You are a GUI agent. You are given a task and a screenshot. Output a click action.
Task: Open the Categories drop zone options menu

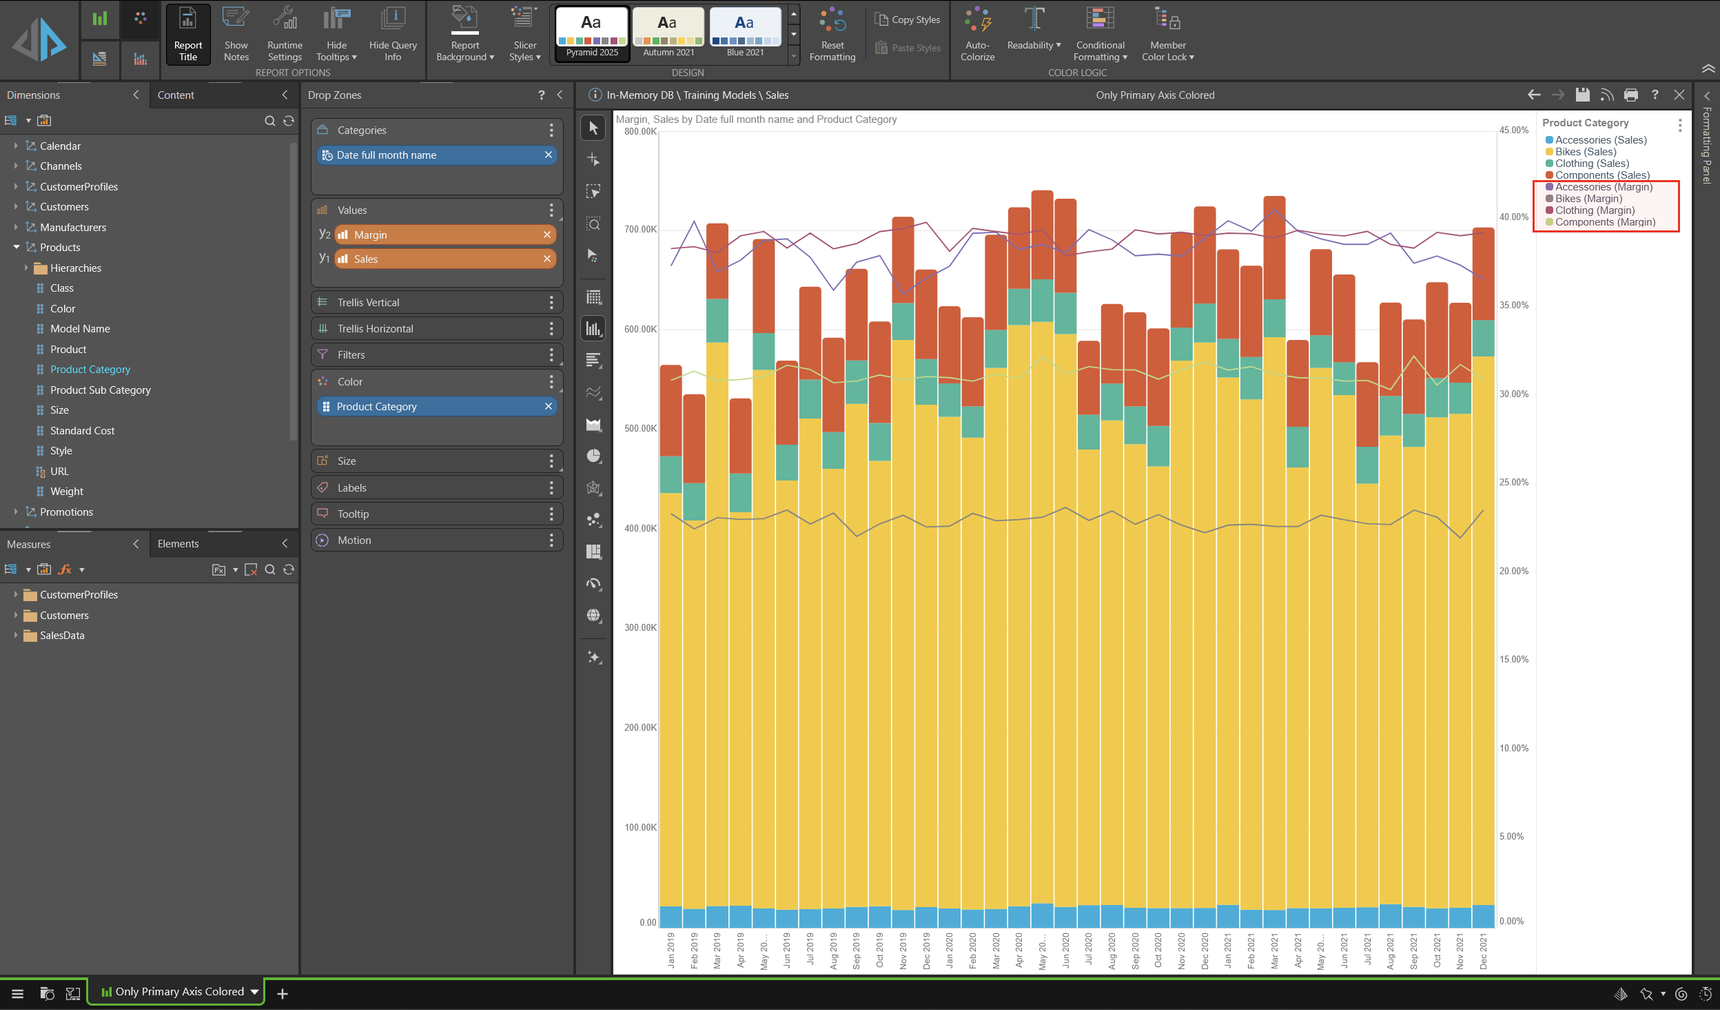[x=551, y=130]
